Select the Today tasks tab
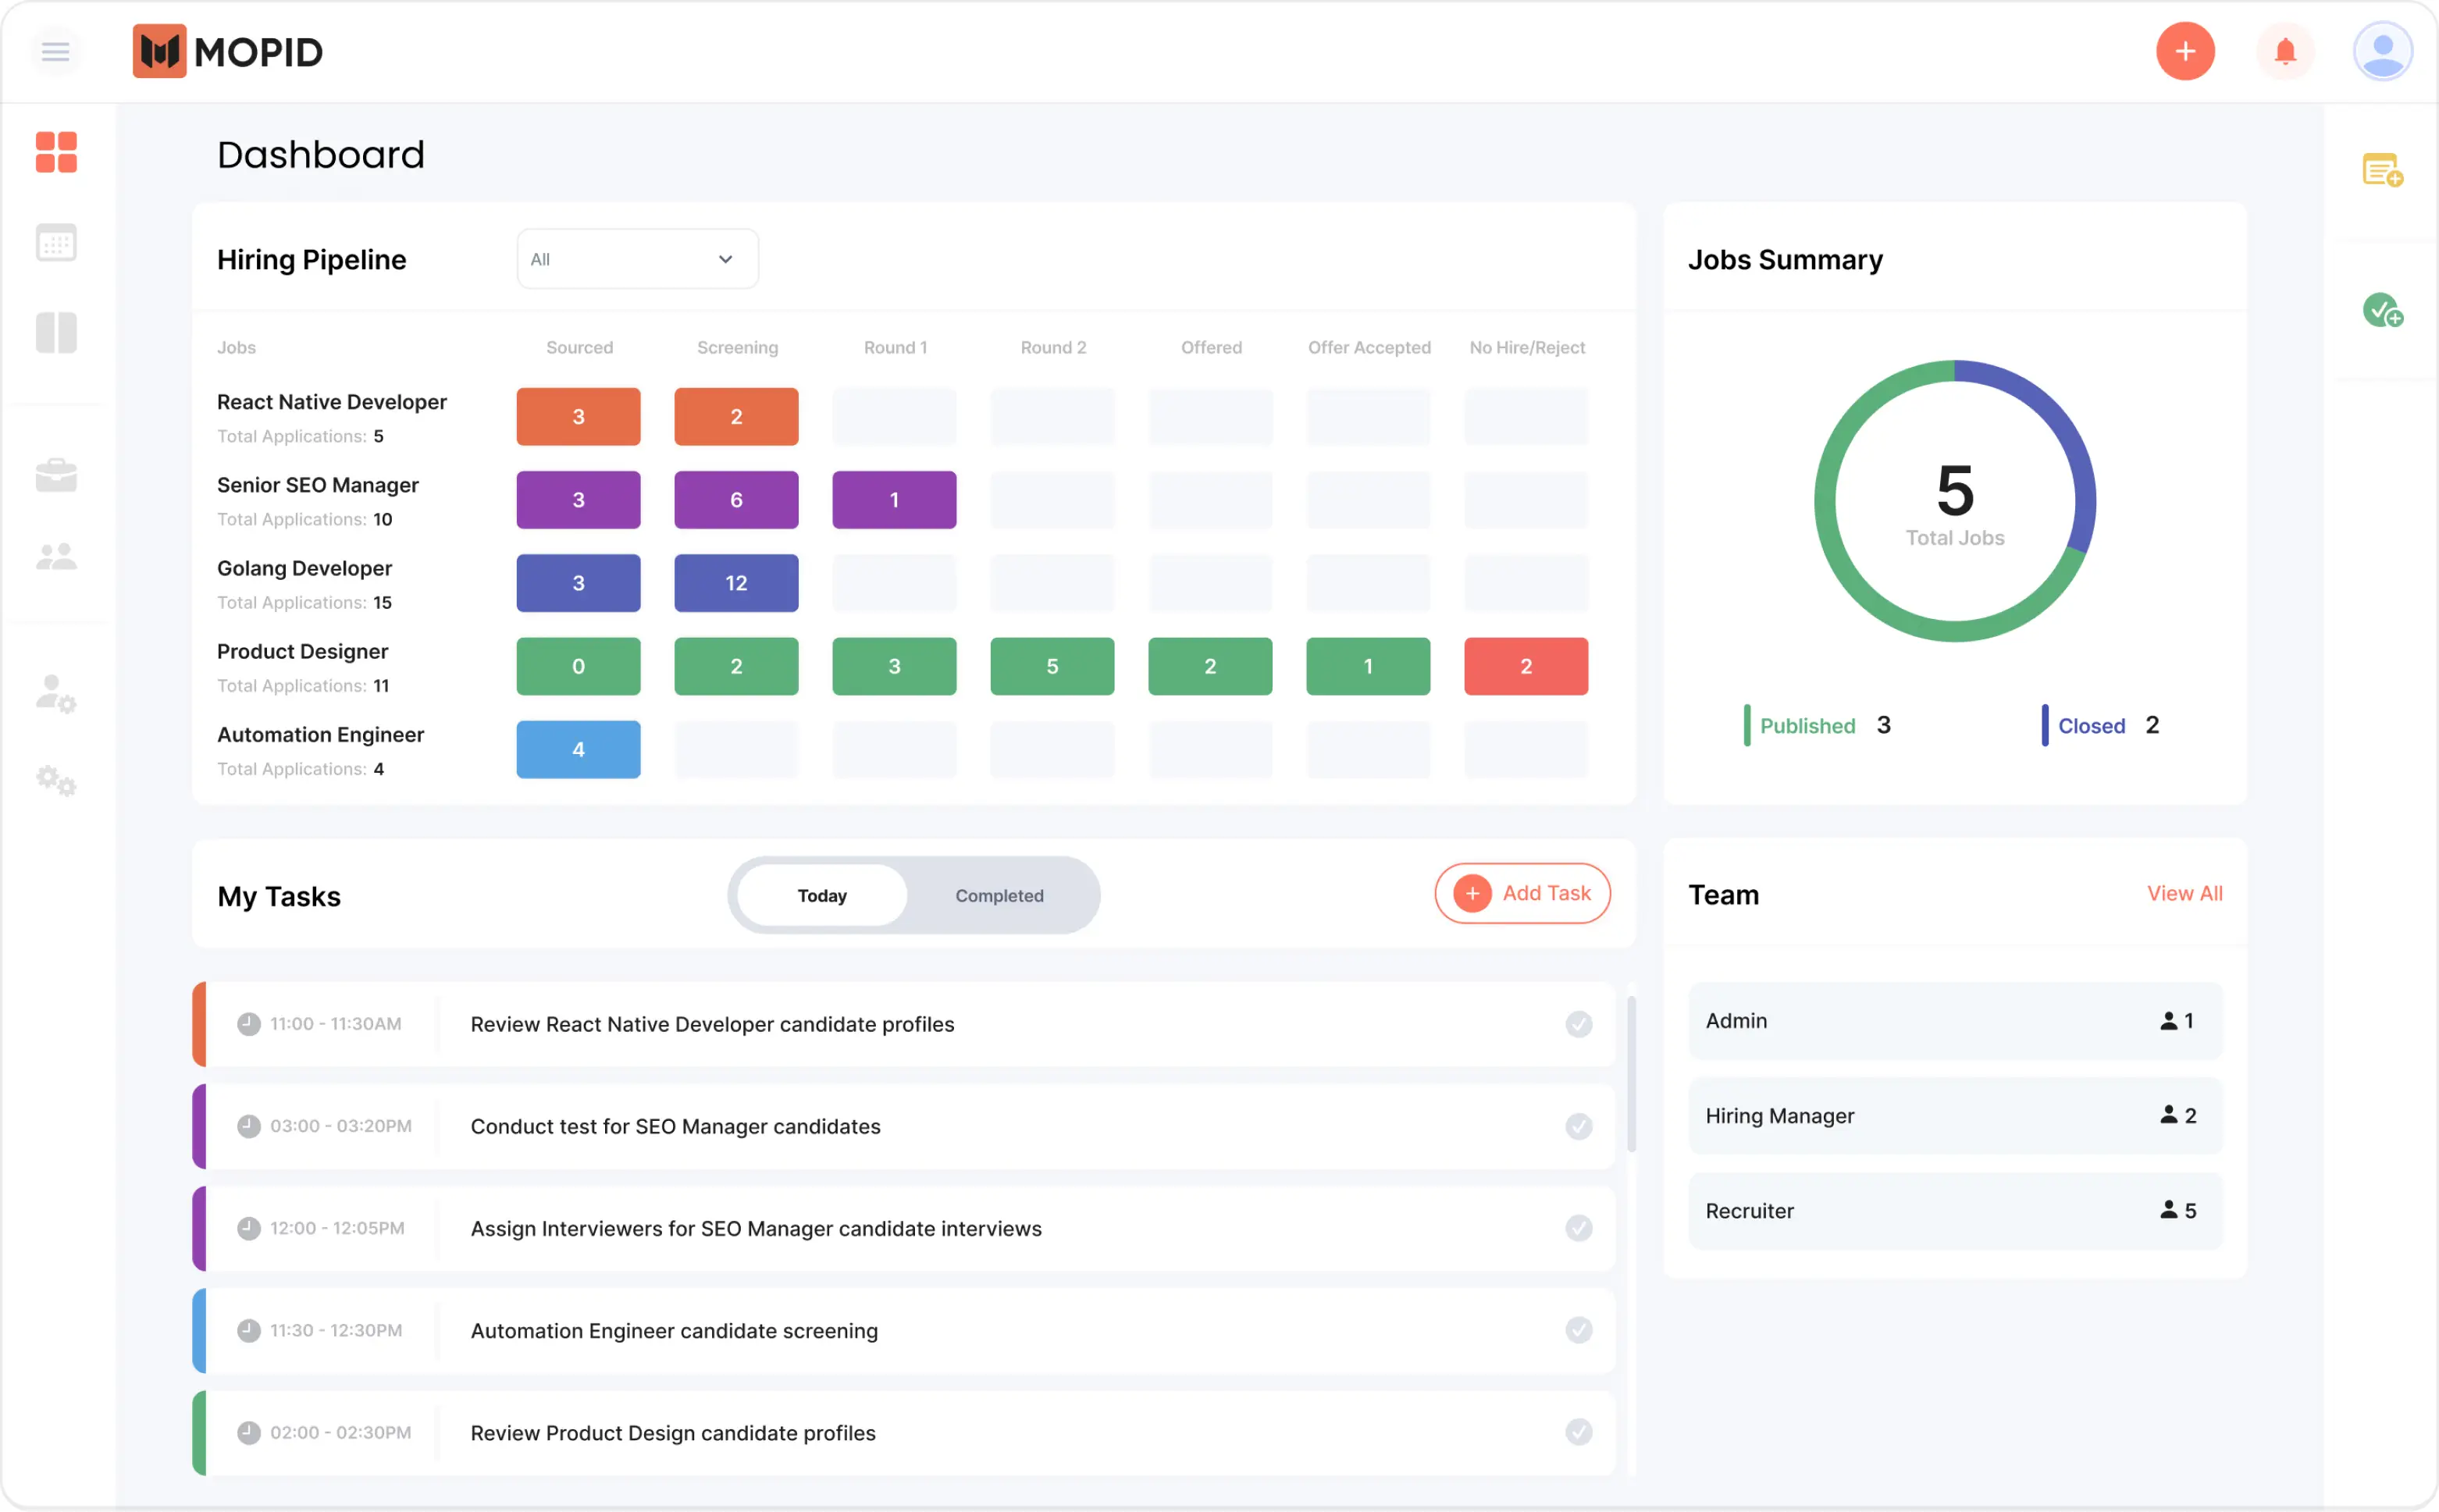The height and width of the screenshot is (1512, 2439). click(x=821, y=895)
